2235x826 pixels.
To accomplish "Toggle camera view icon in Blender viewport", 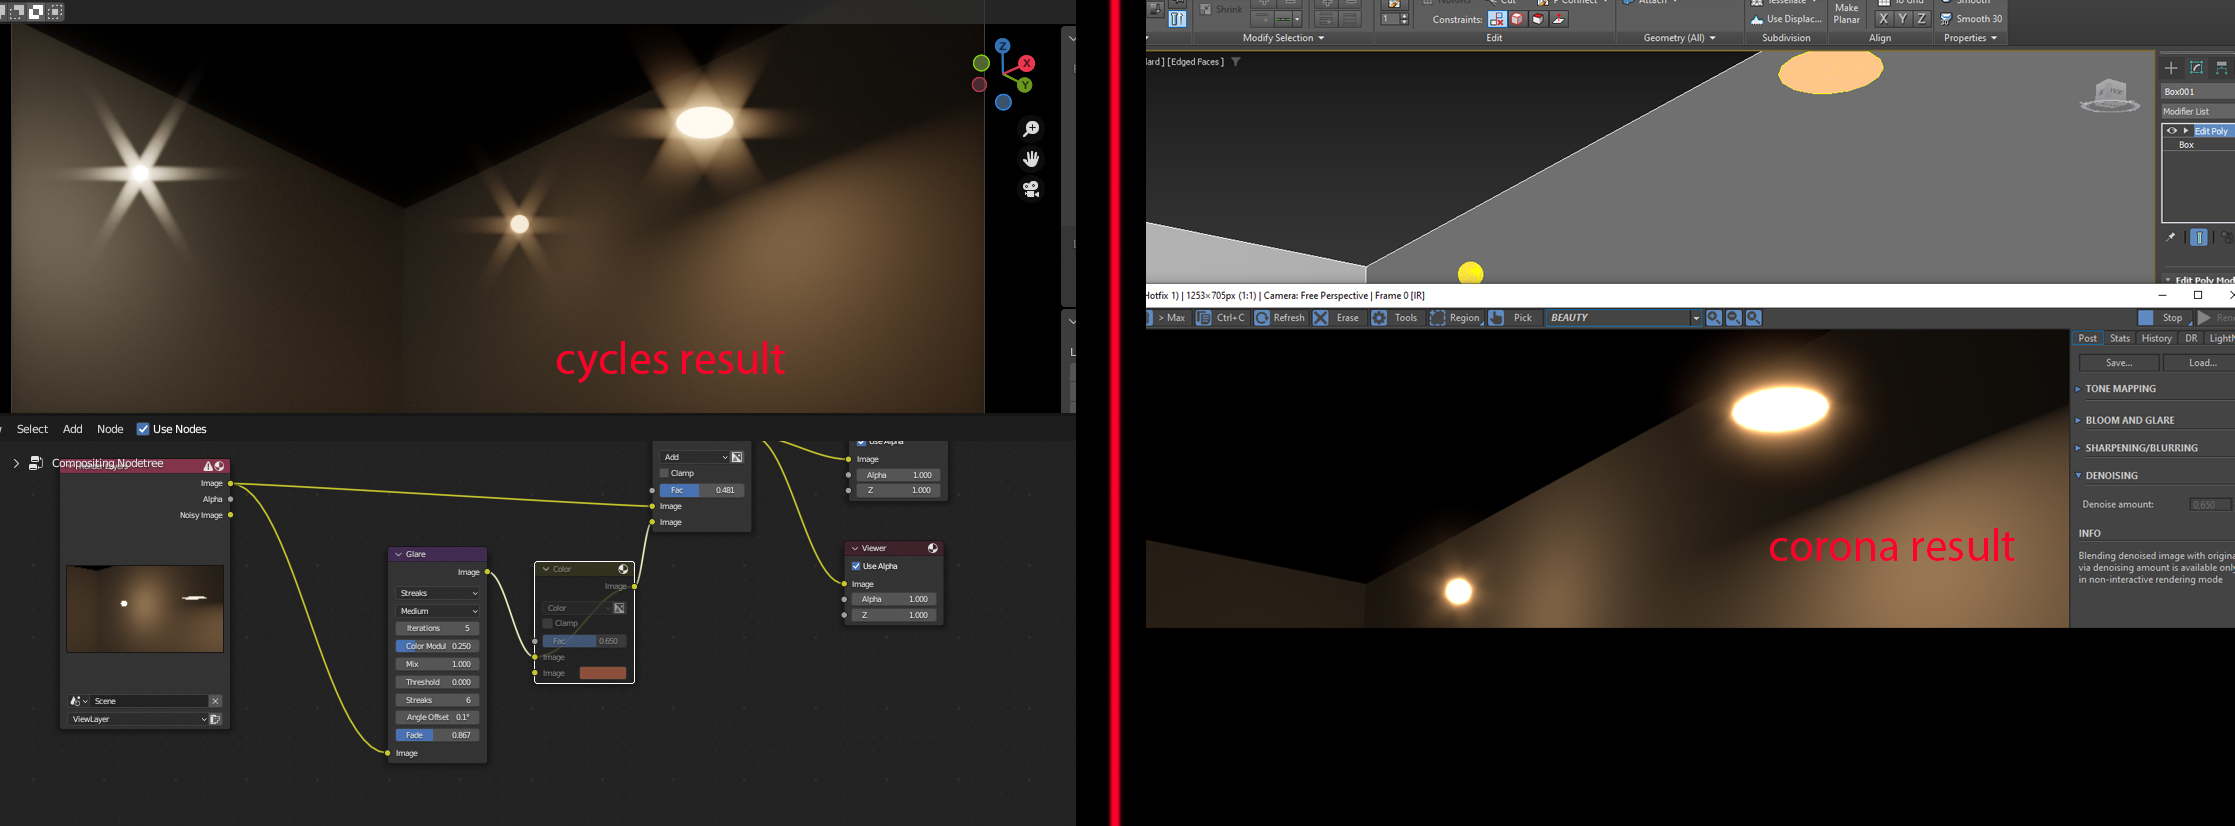I will coord(1031,189).
